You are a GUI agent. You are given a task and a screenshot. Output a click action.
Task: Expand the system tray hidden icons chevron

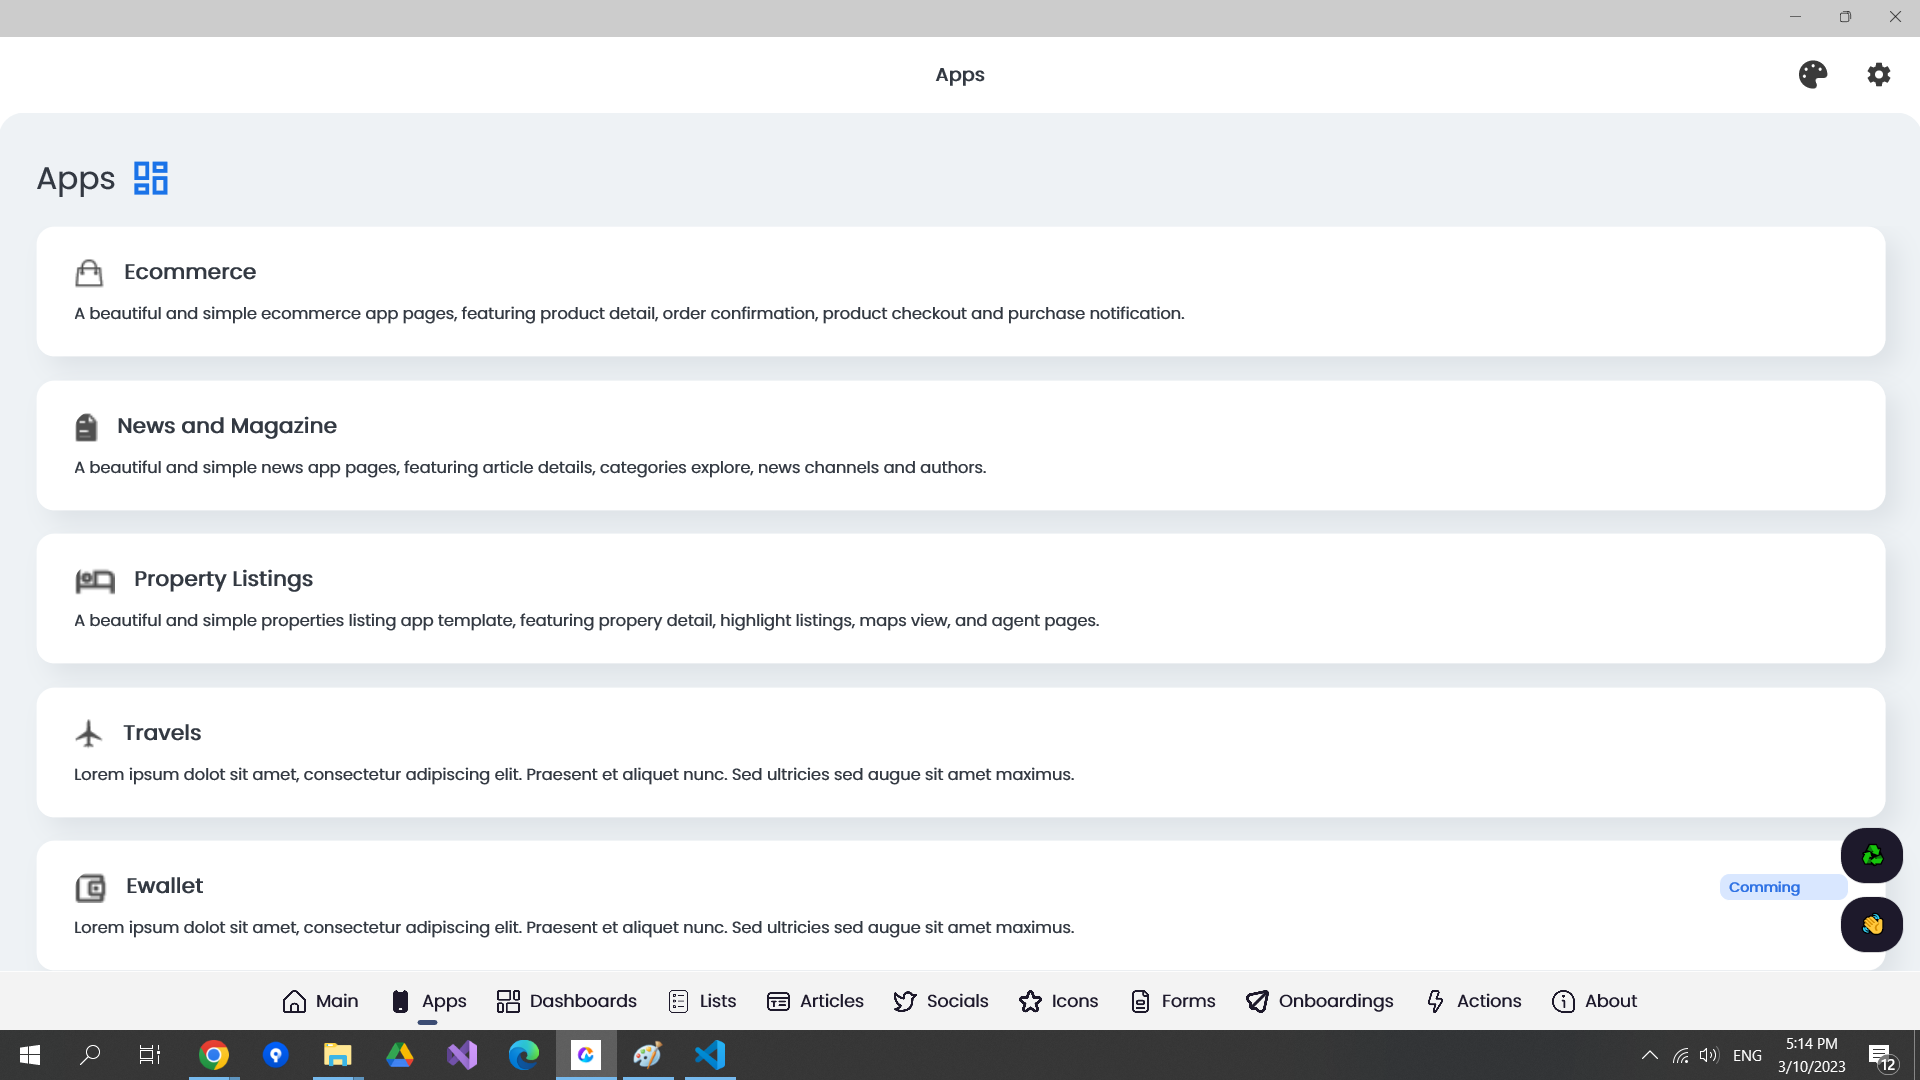click(x=1650, y=1055)
